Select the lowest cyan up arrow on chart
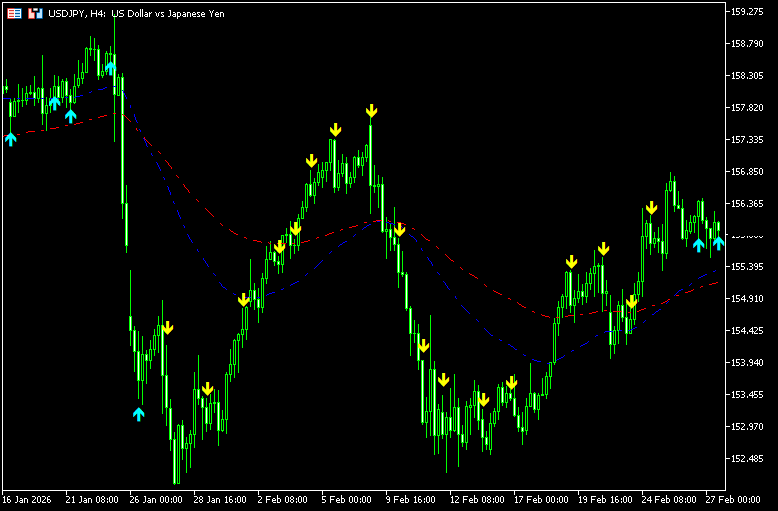778x511 pixels. click(x=139, y=413)
